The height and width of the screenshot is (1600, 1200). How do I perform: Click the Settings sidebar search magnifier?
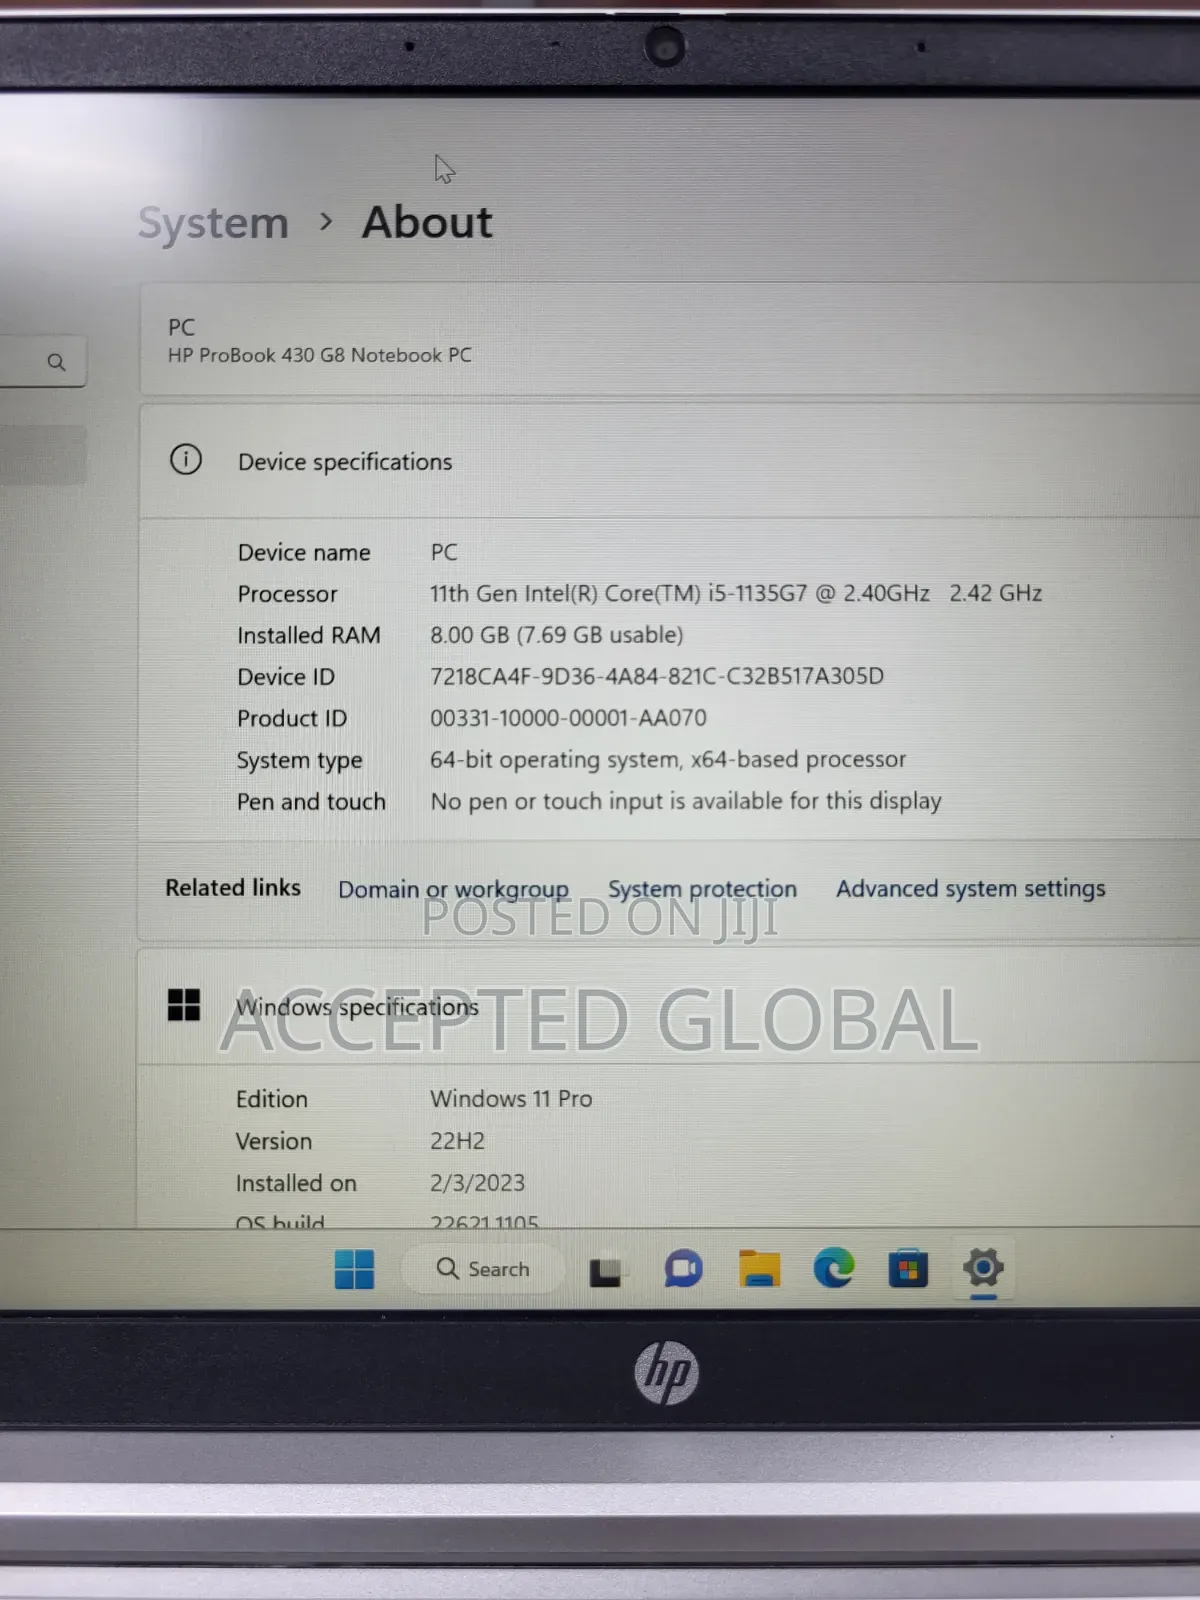[56, 362]
